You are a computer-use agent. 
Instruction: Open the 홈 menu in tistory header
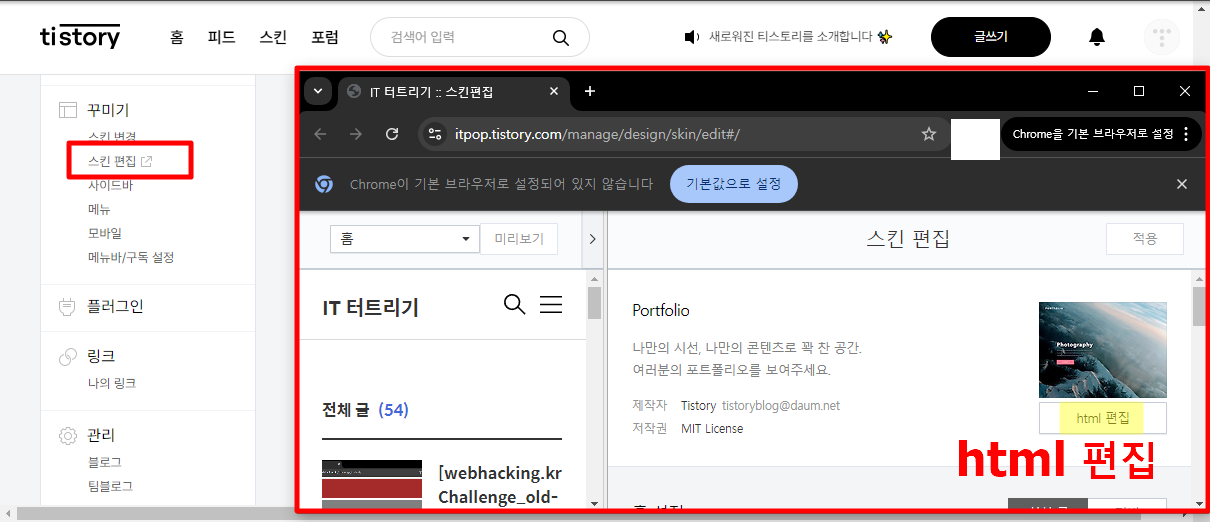177,37
